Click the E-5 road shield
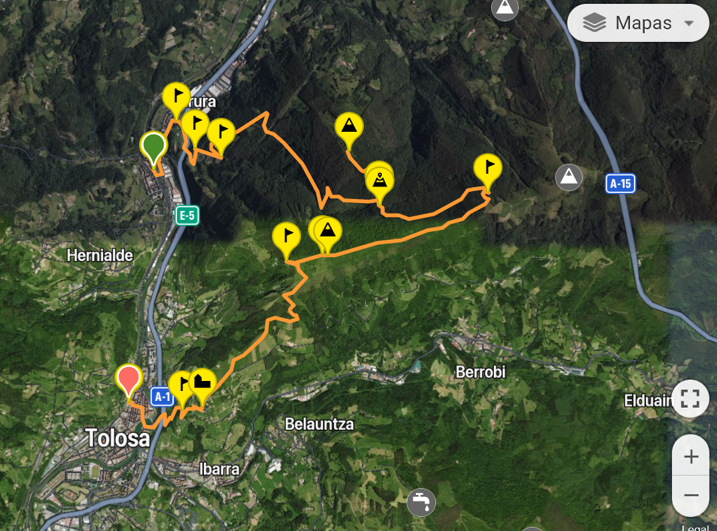The width and height of the screenshot is (717, 531). 187,215
